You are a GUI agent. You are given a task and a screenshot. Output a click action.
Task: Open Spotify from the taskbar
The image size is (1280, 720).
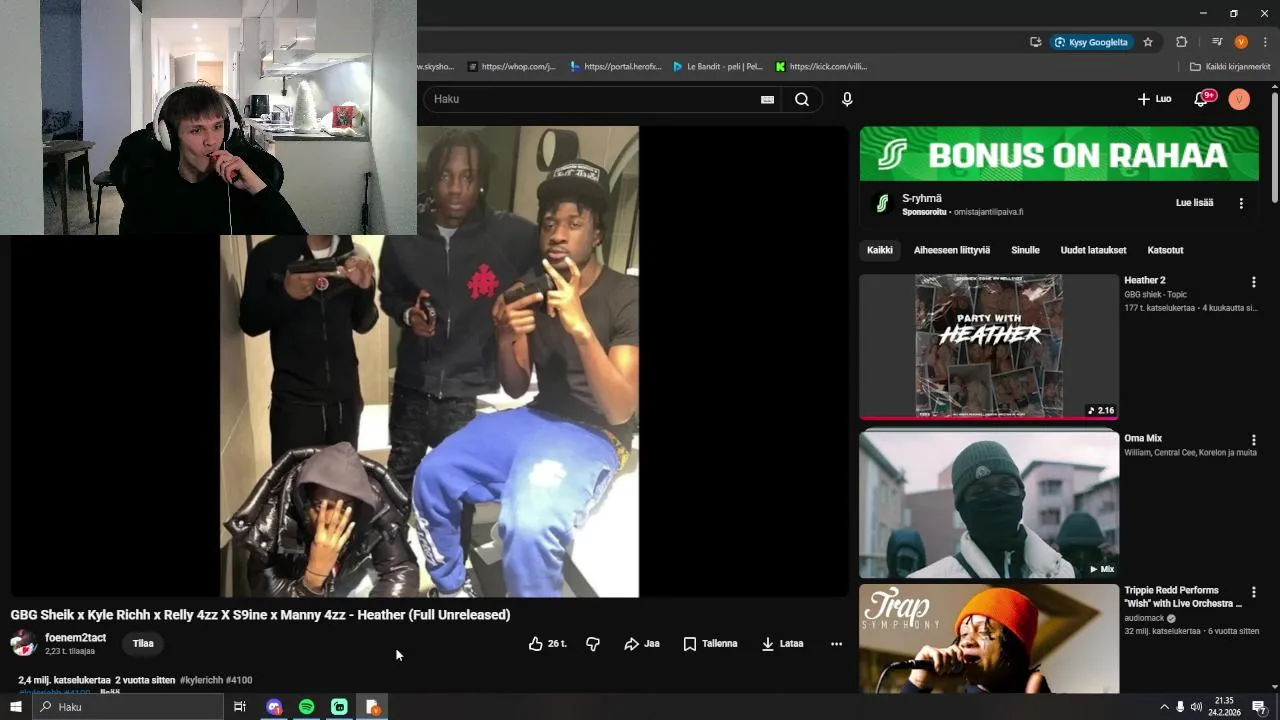tap(307, 707)
